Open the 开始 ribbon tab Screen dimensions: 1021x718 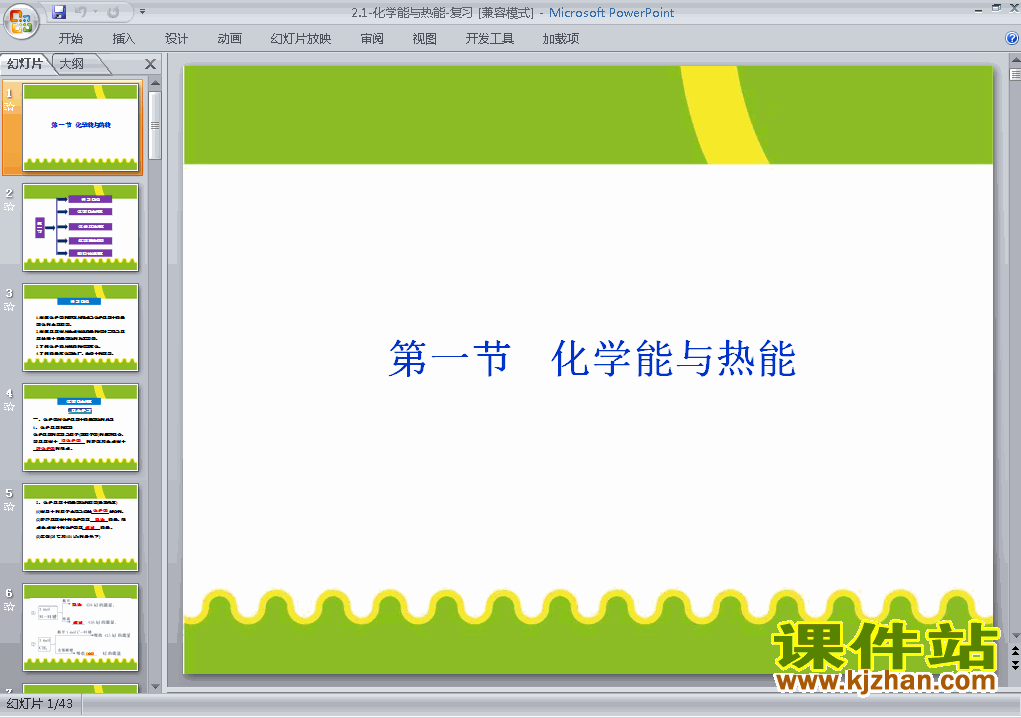[x=70, y=38]
